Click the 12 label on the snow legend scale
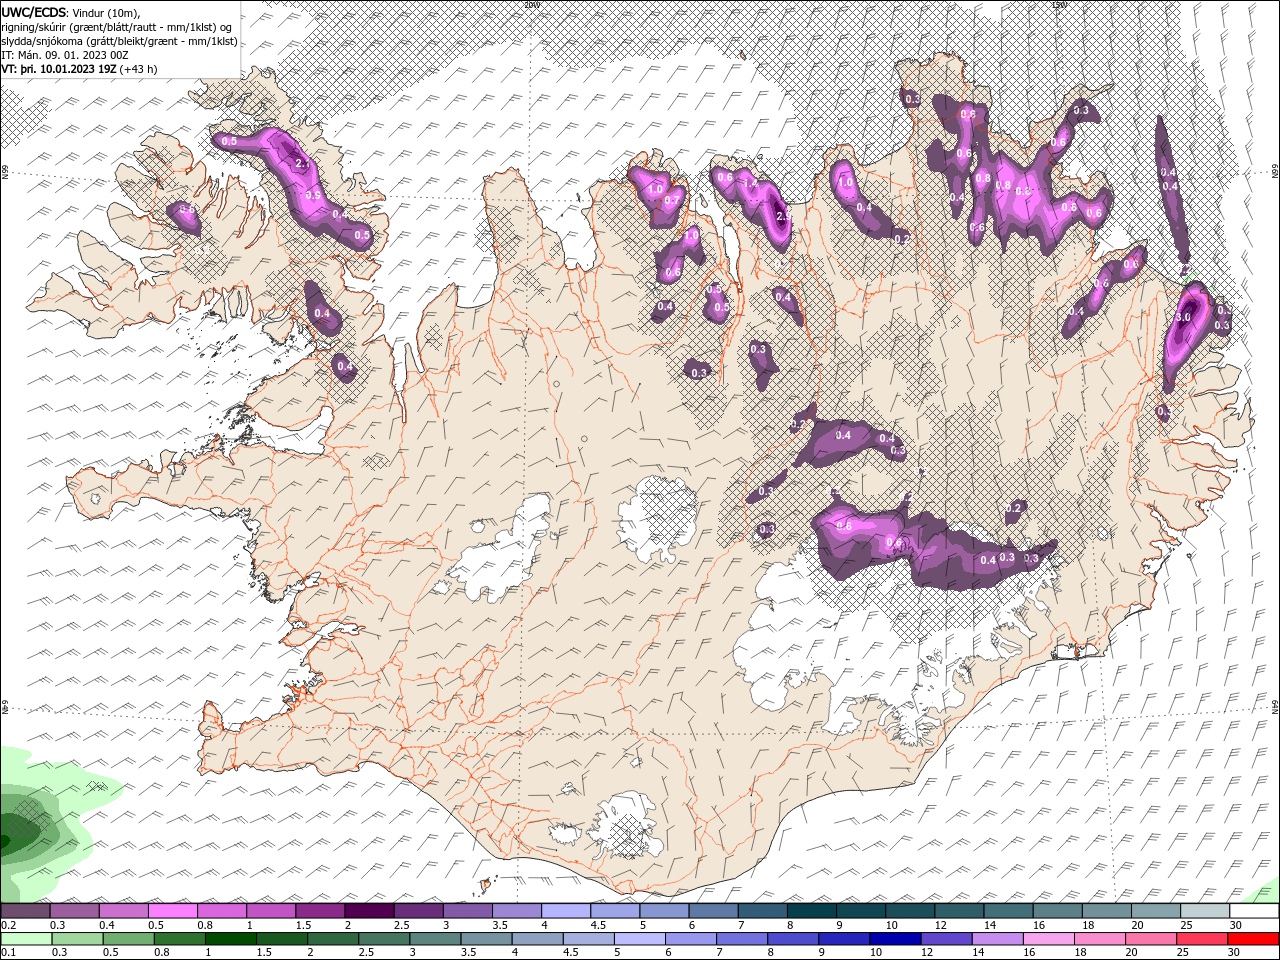 [x=940, y=925]
